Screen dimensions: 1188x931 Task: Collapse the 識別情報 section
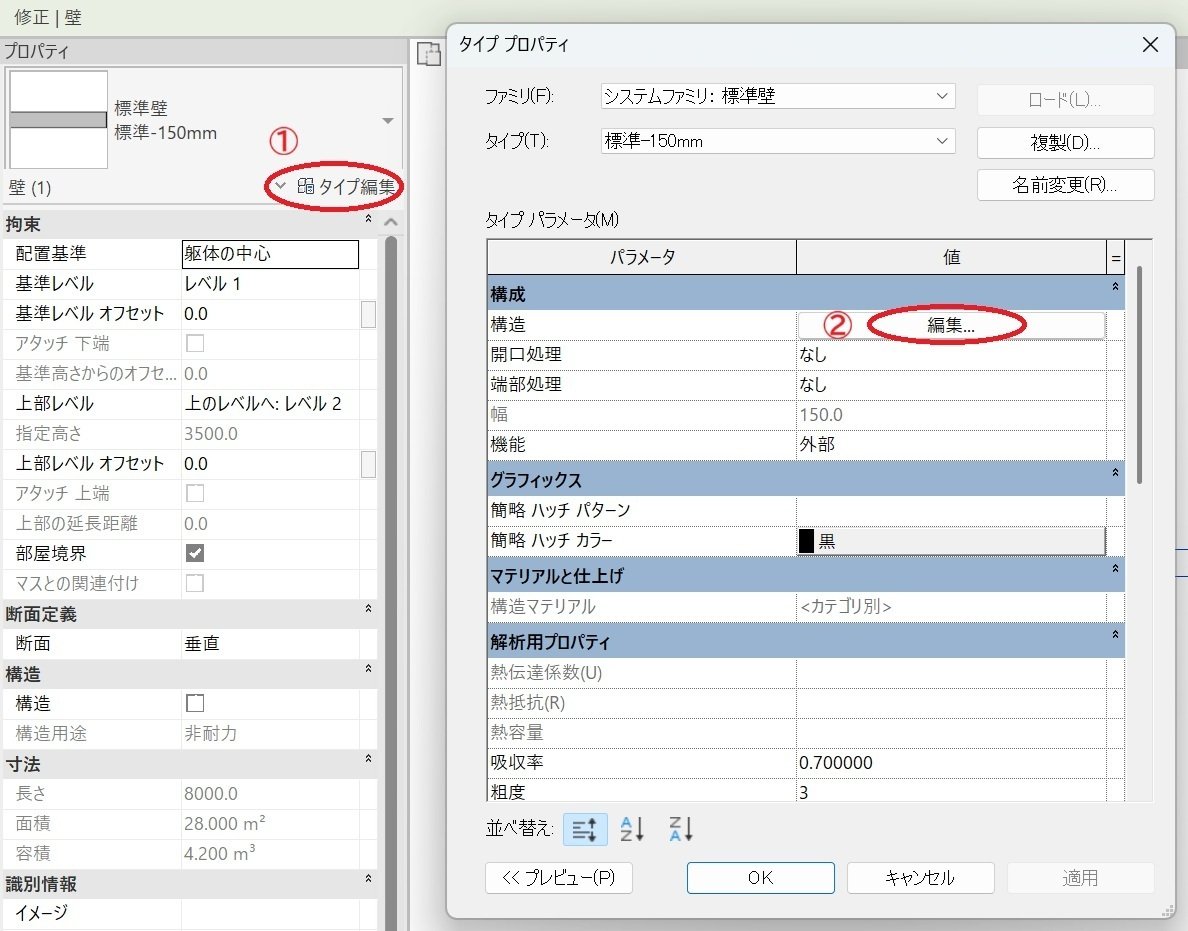pos(368,879)
